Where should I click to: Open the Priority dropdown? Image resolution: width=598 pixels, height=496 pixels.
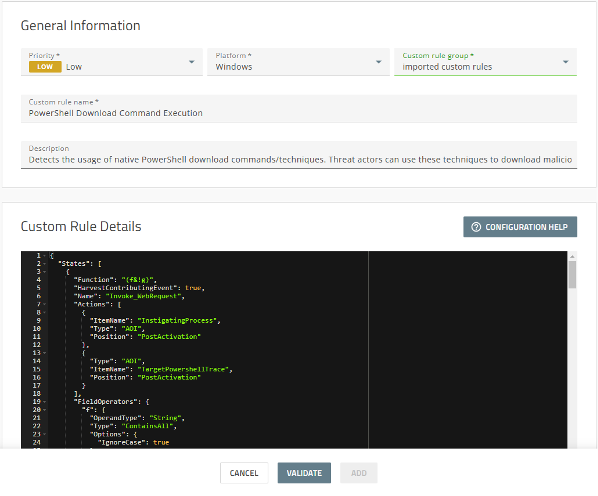click(112, 62)
